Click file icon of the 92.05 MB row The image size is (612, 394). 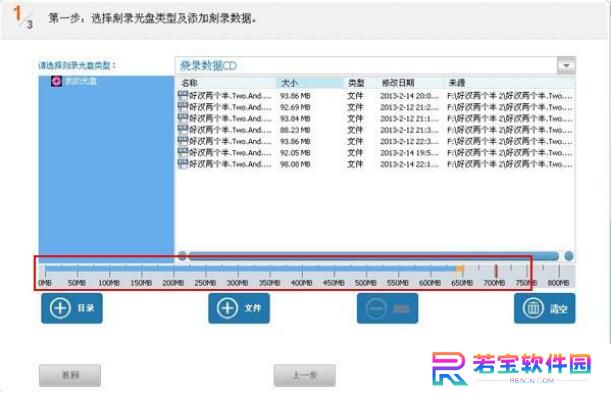click(x=183, y=152)
